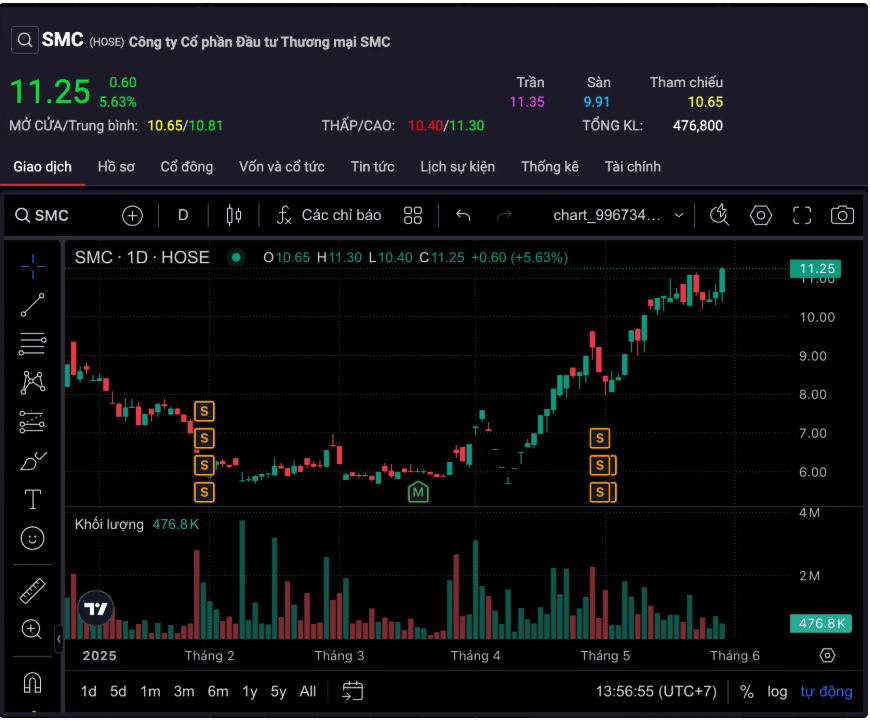The image size is (870, 720).
Task: Select the trend line drawing tool
Action: point(33,305)
